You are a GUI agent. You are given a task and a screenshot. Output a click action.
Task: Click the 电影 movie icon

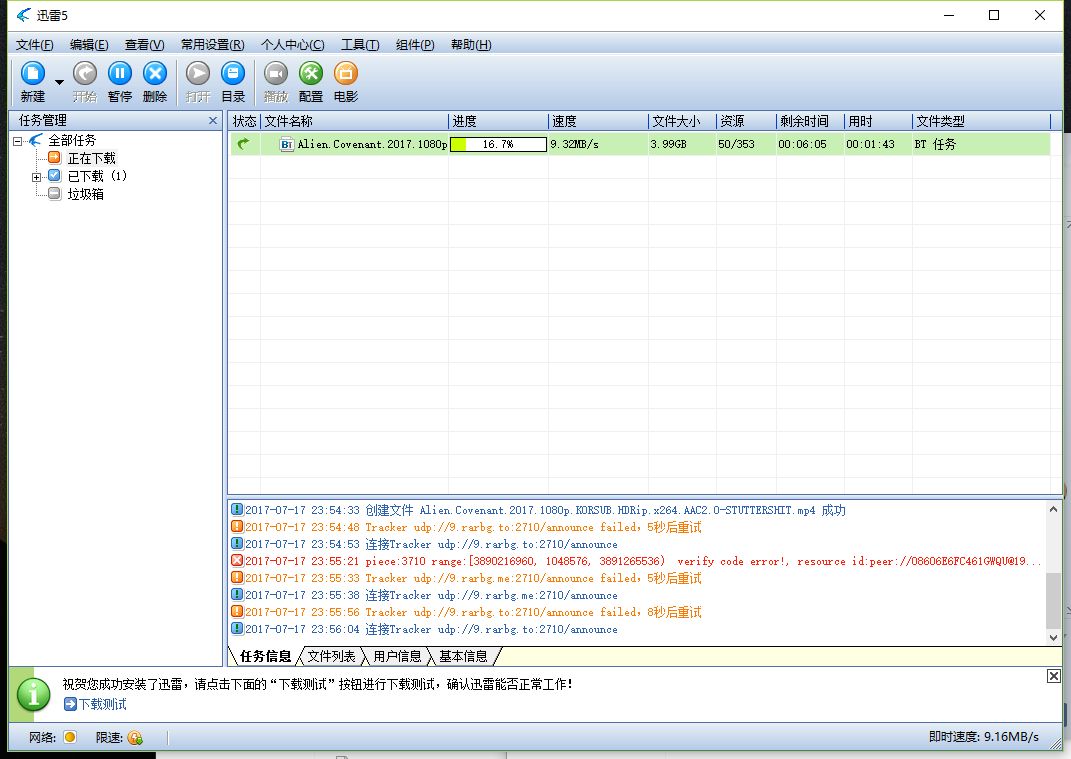346,74
